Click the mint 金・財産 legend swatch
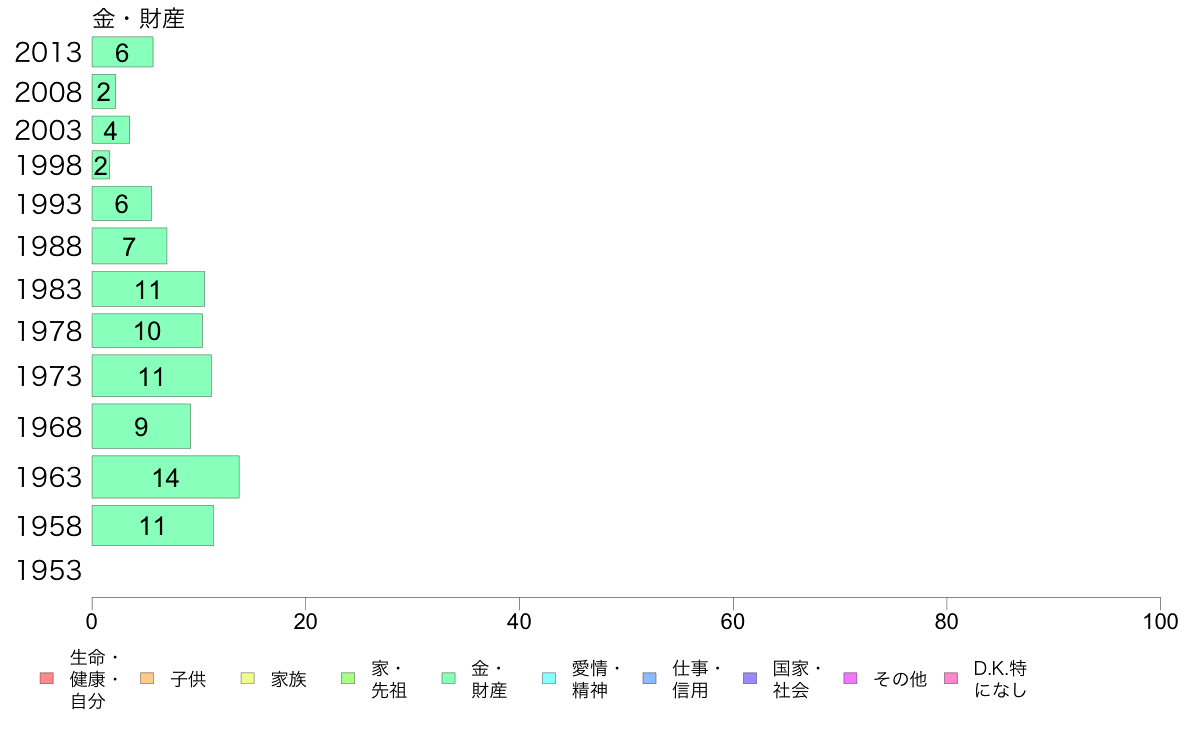The image size is (1188, 736). tap(449, 678)
